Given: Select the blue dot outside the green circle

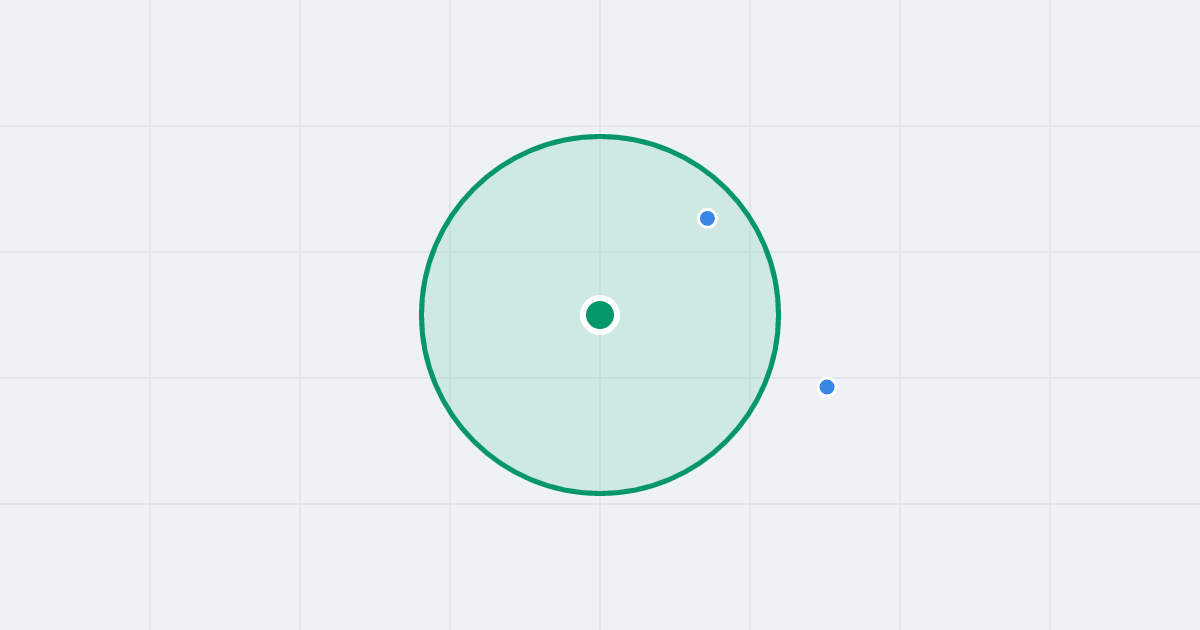Looking at the screenshot, I should pyautogui.click(x=827, y=387).
